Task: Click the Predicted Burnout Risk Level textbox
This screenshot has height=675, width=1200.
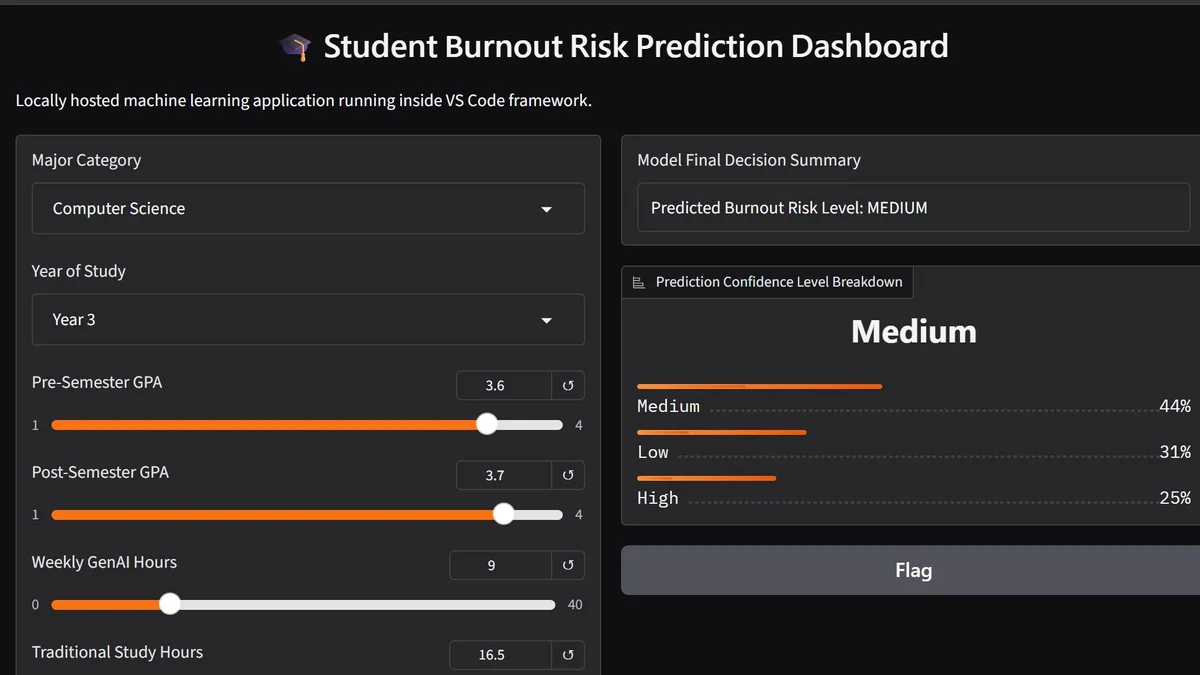Action: 913,208
